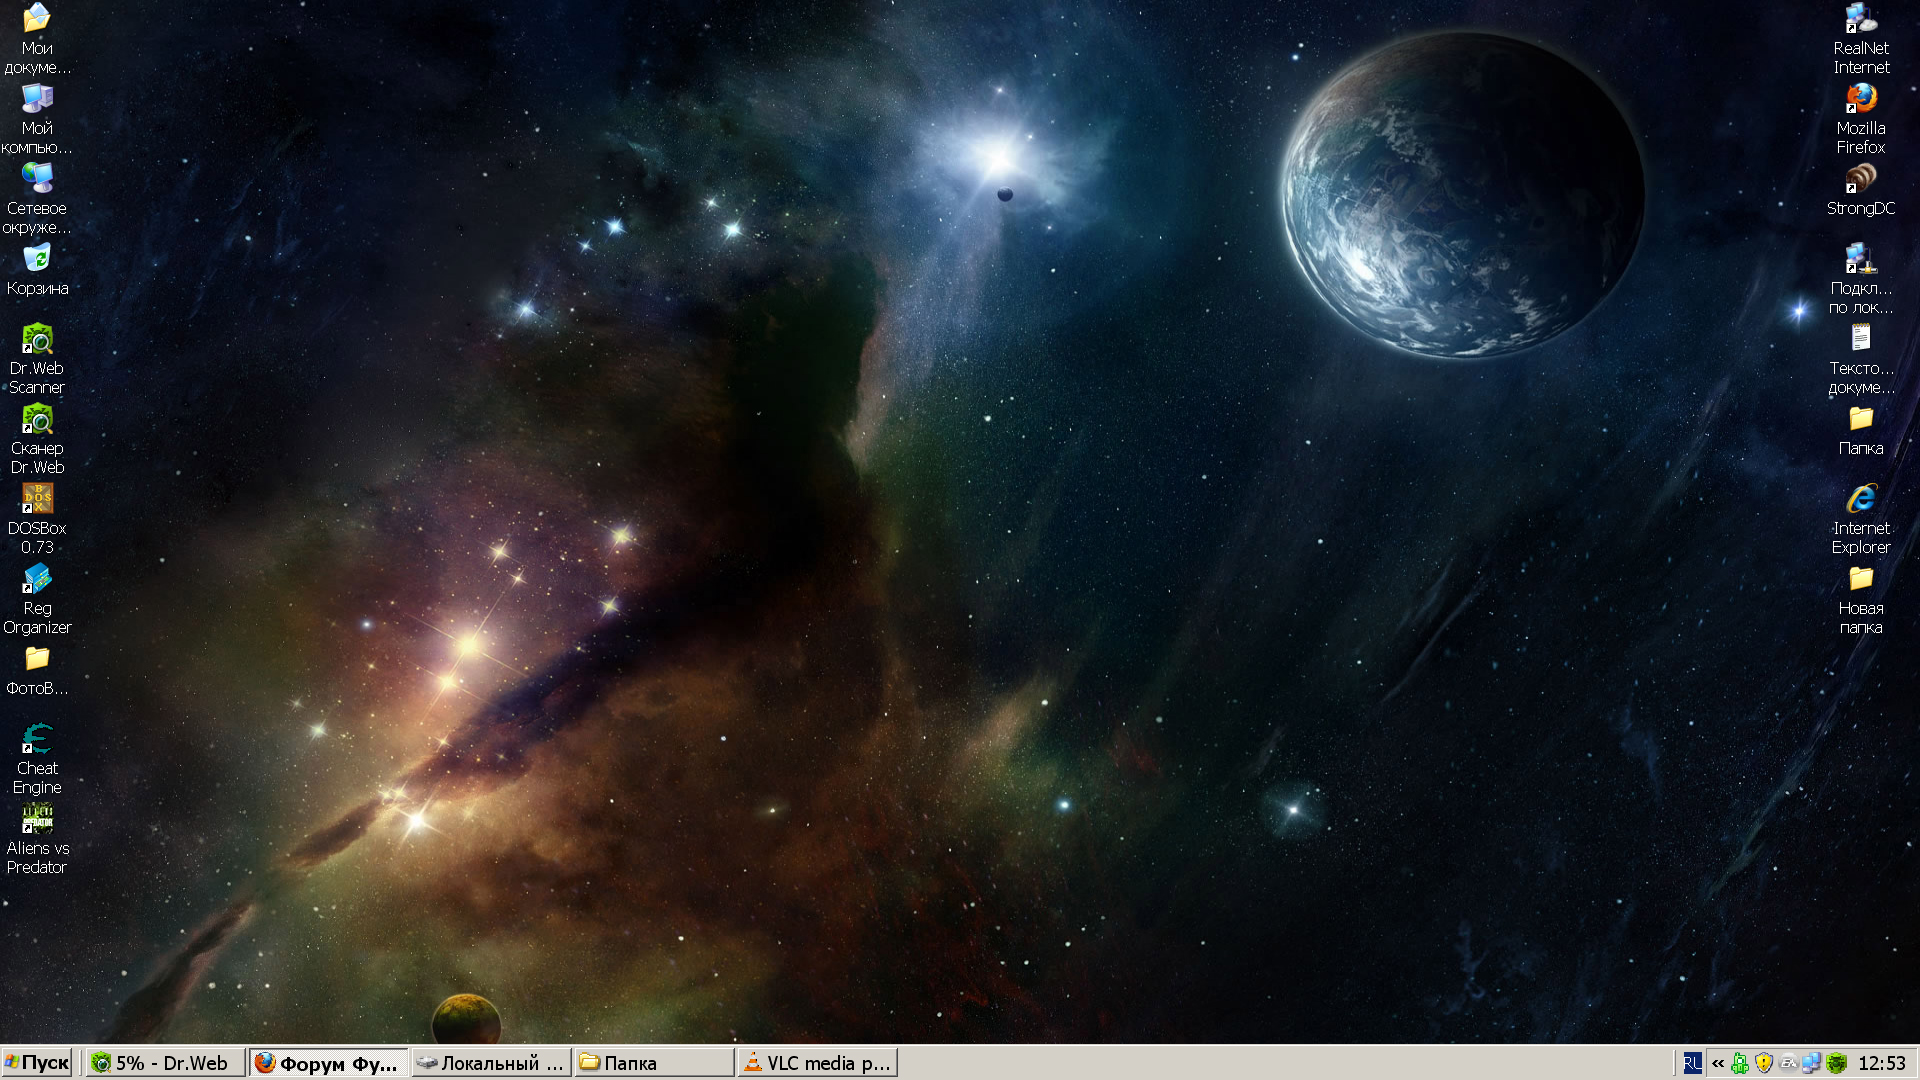Select the DOSBox 0.73 desktop icon
Viewport: 1920px width, 1080px height.
(x=37, y=500)
